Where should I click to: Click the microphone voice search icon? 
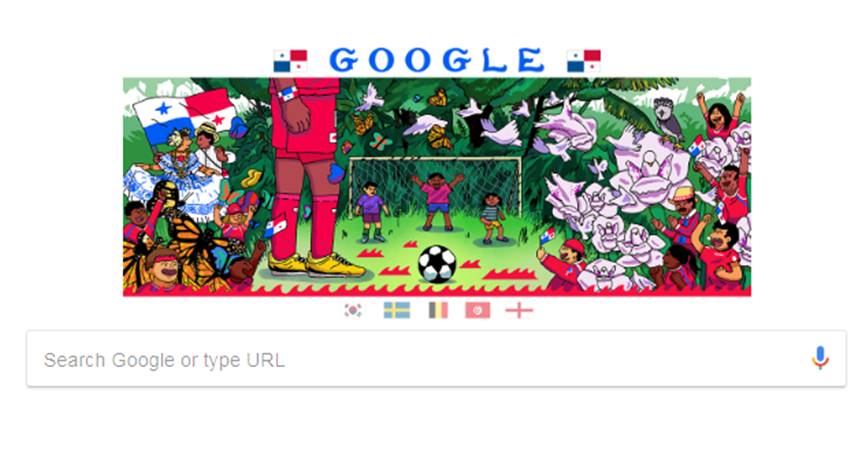pyautogui.click(x=820, y=358)
